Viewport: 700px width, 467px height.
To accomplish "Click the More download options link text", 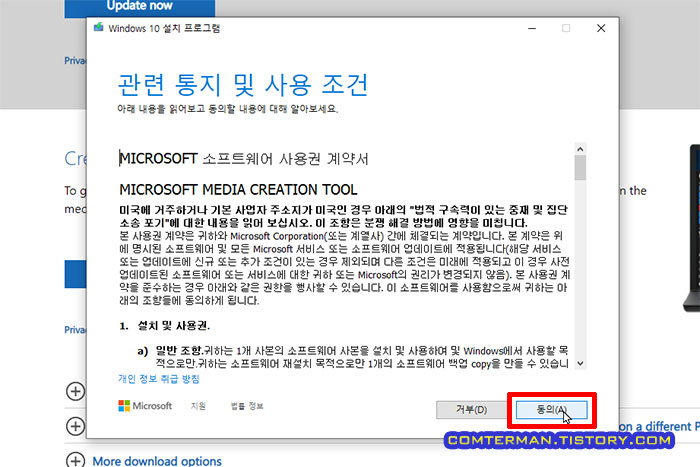I will 157,461.
